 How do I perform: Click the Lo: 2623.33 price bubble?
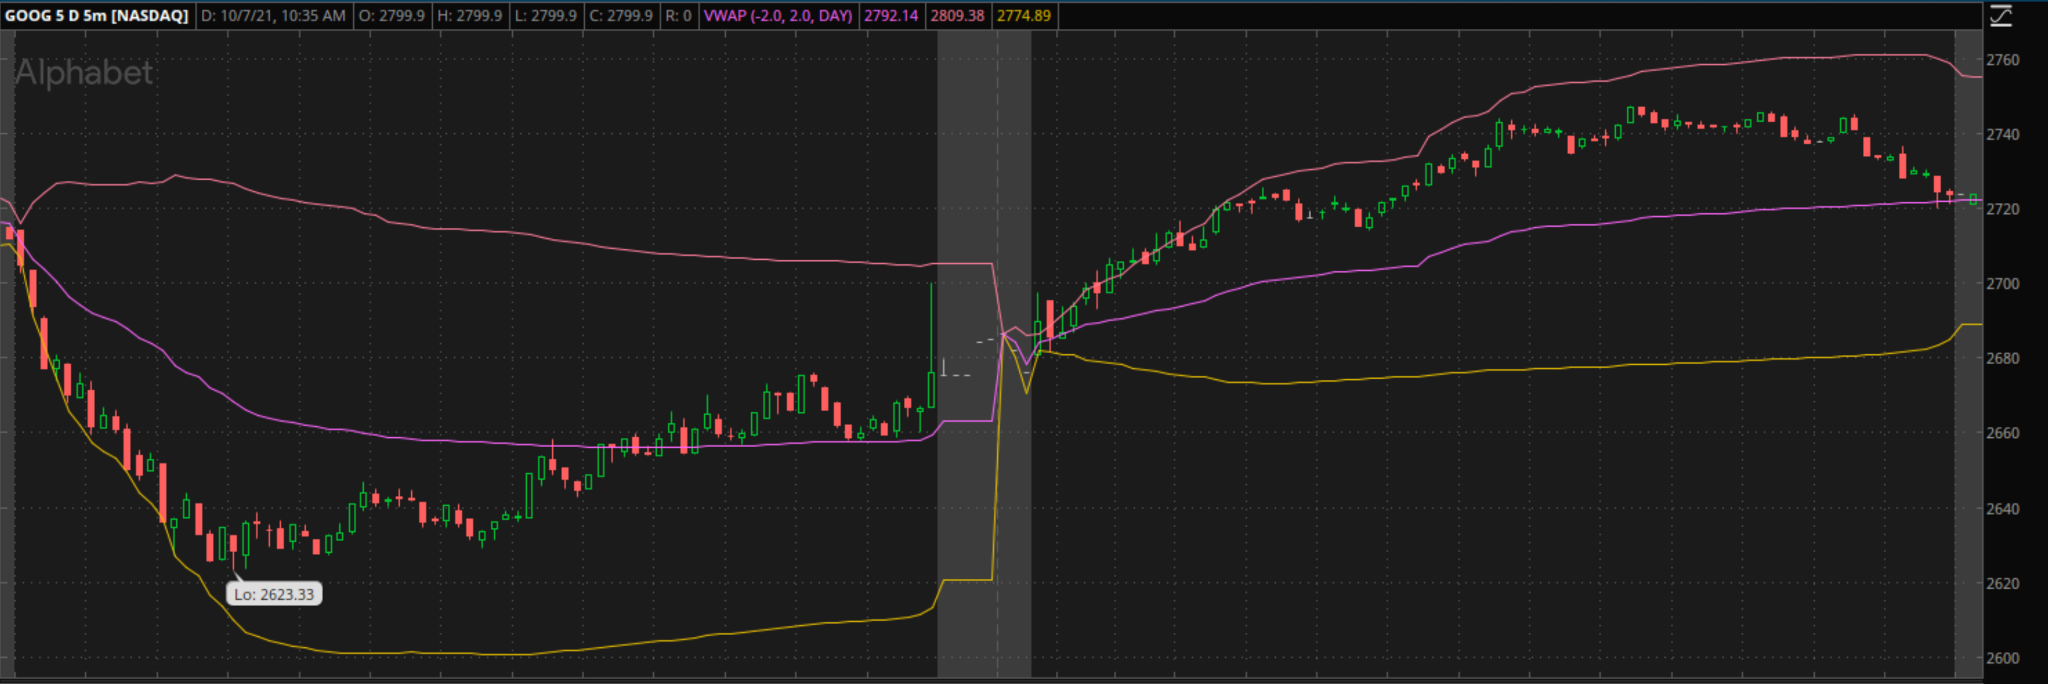274,594
